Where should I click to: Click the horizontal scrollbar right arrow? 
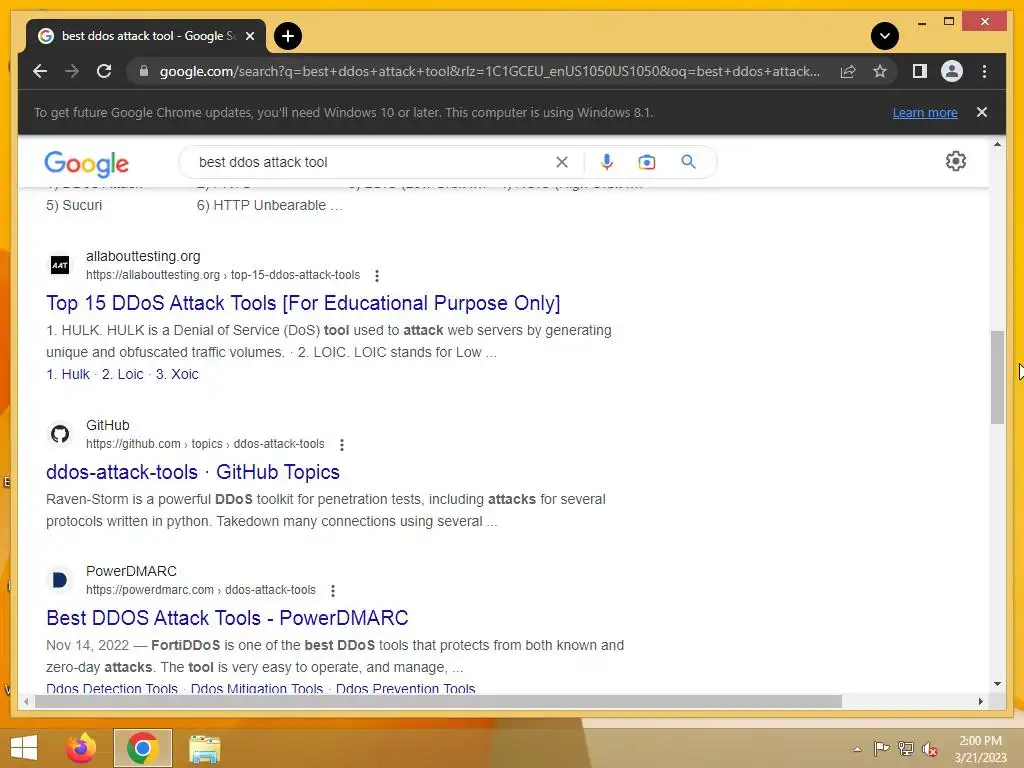coord(981,701)
